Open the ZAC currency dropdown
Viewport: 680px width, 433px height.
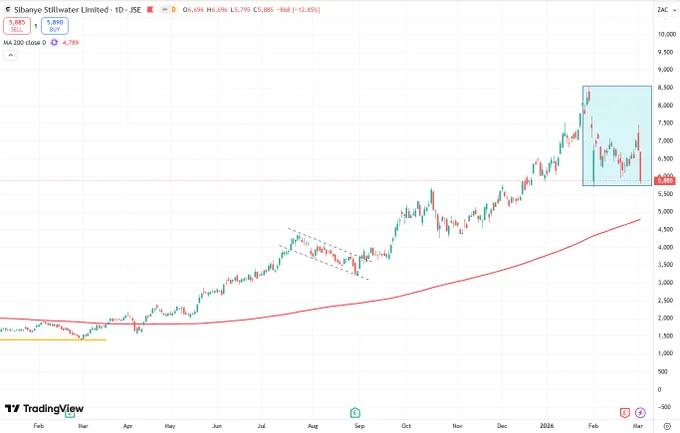[667, 10]
